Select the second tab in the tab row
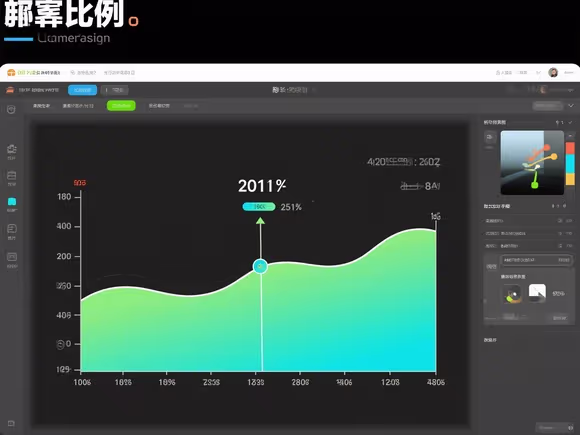The height and width of the screenshot is (435, 580). point(78,106)
